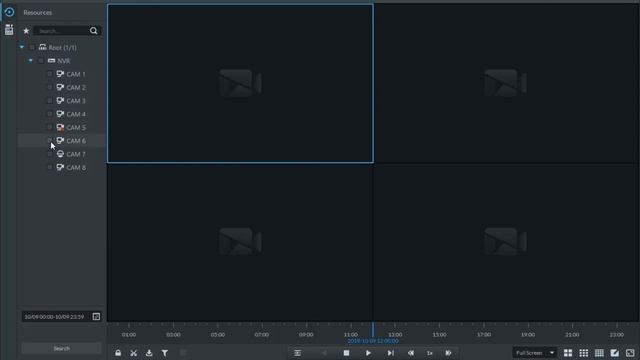Click the timeline playhead marker
The image size is (640, 360).
tap(373, 329)
